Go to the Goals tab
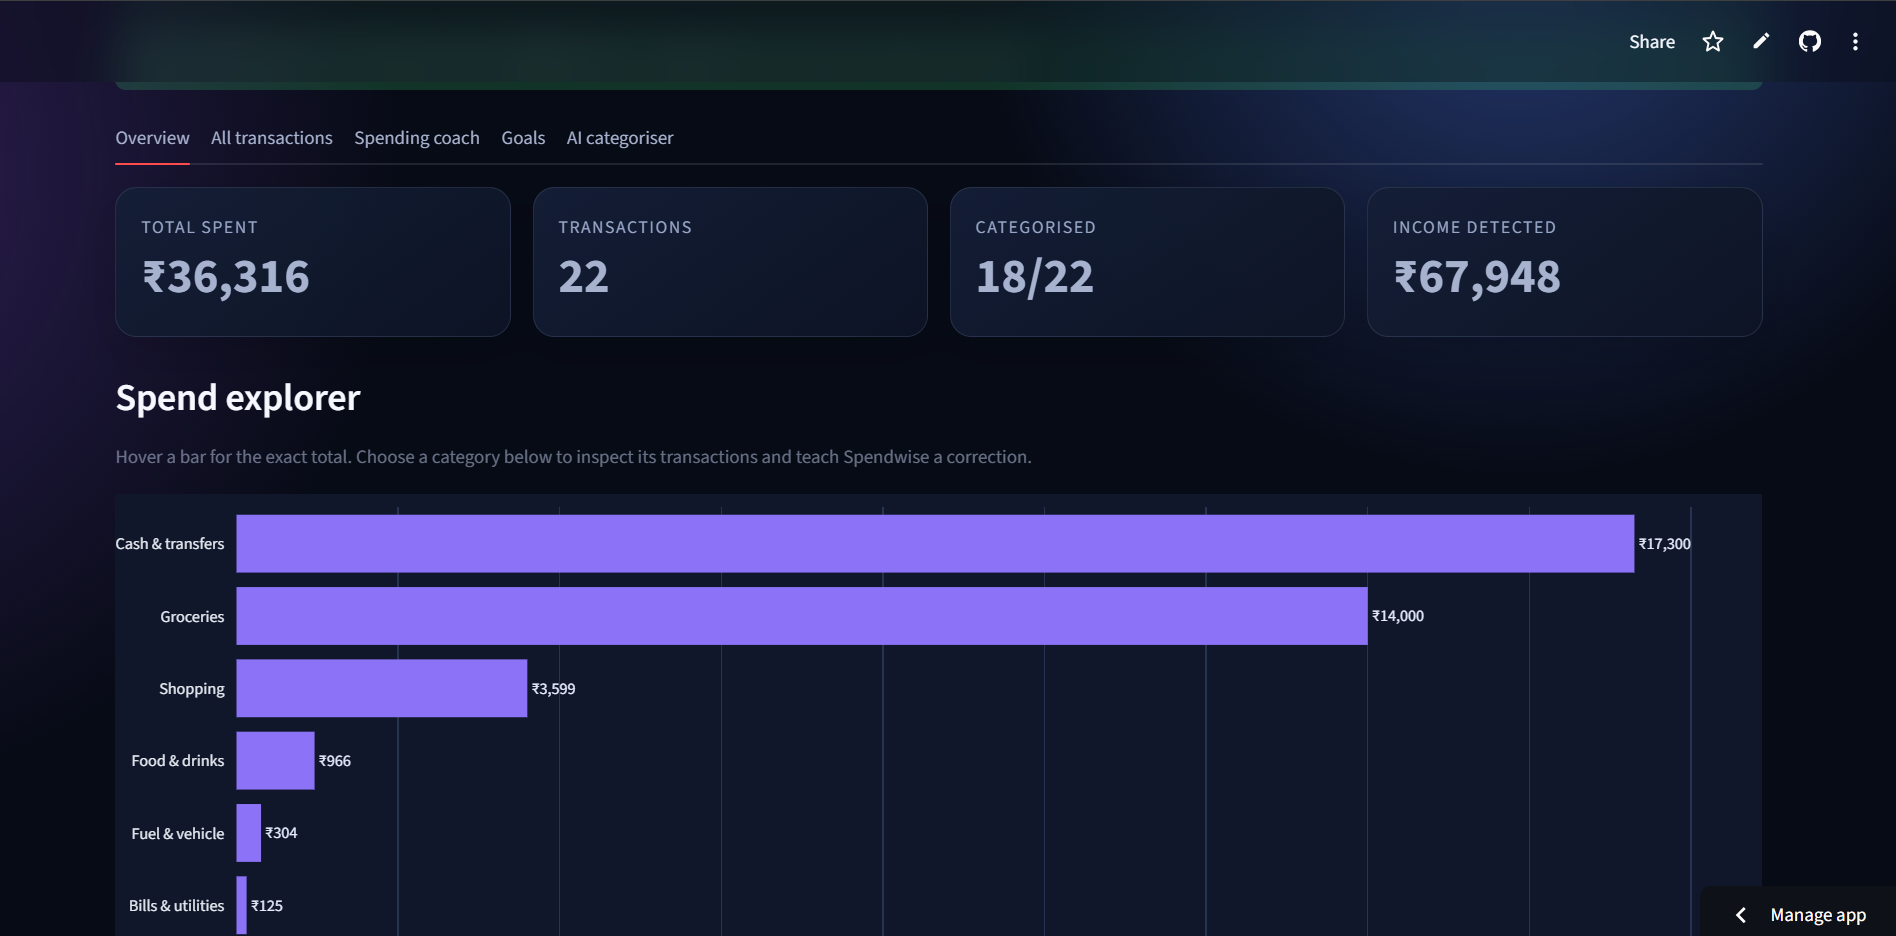This screenshot has width=1896, height=936. click(523, 138)
